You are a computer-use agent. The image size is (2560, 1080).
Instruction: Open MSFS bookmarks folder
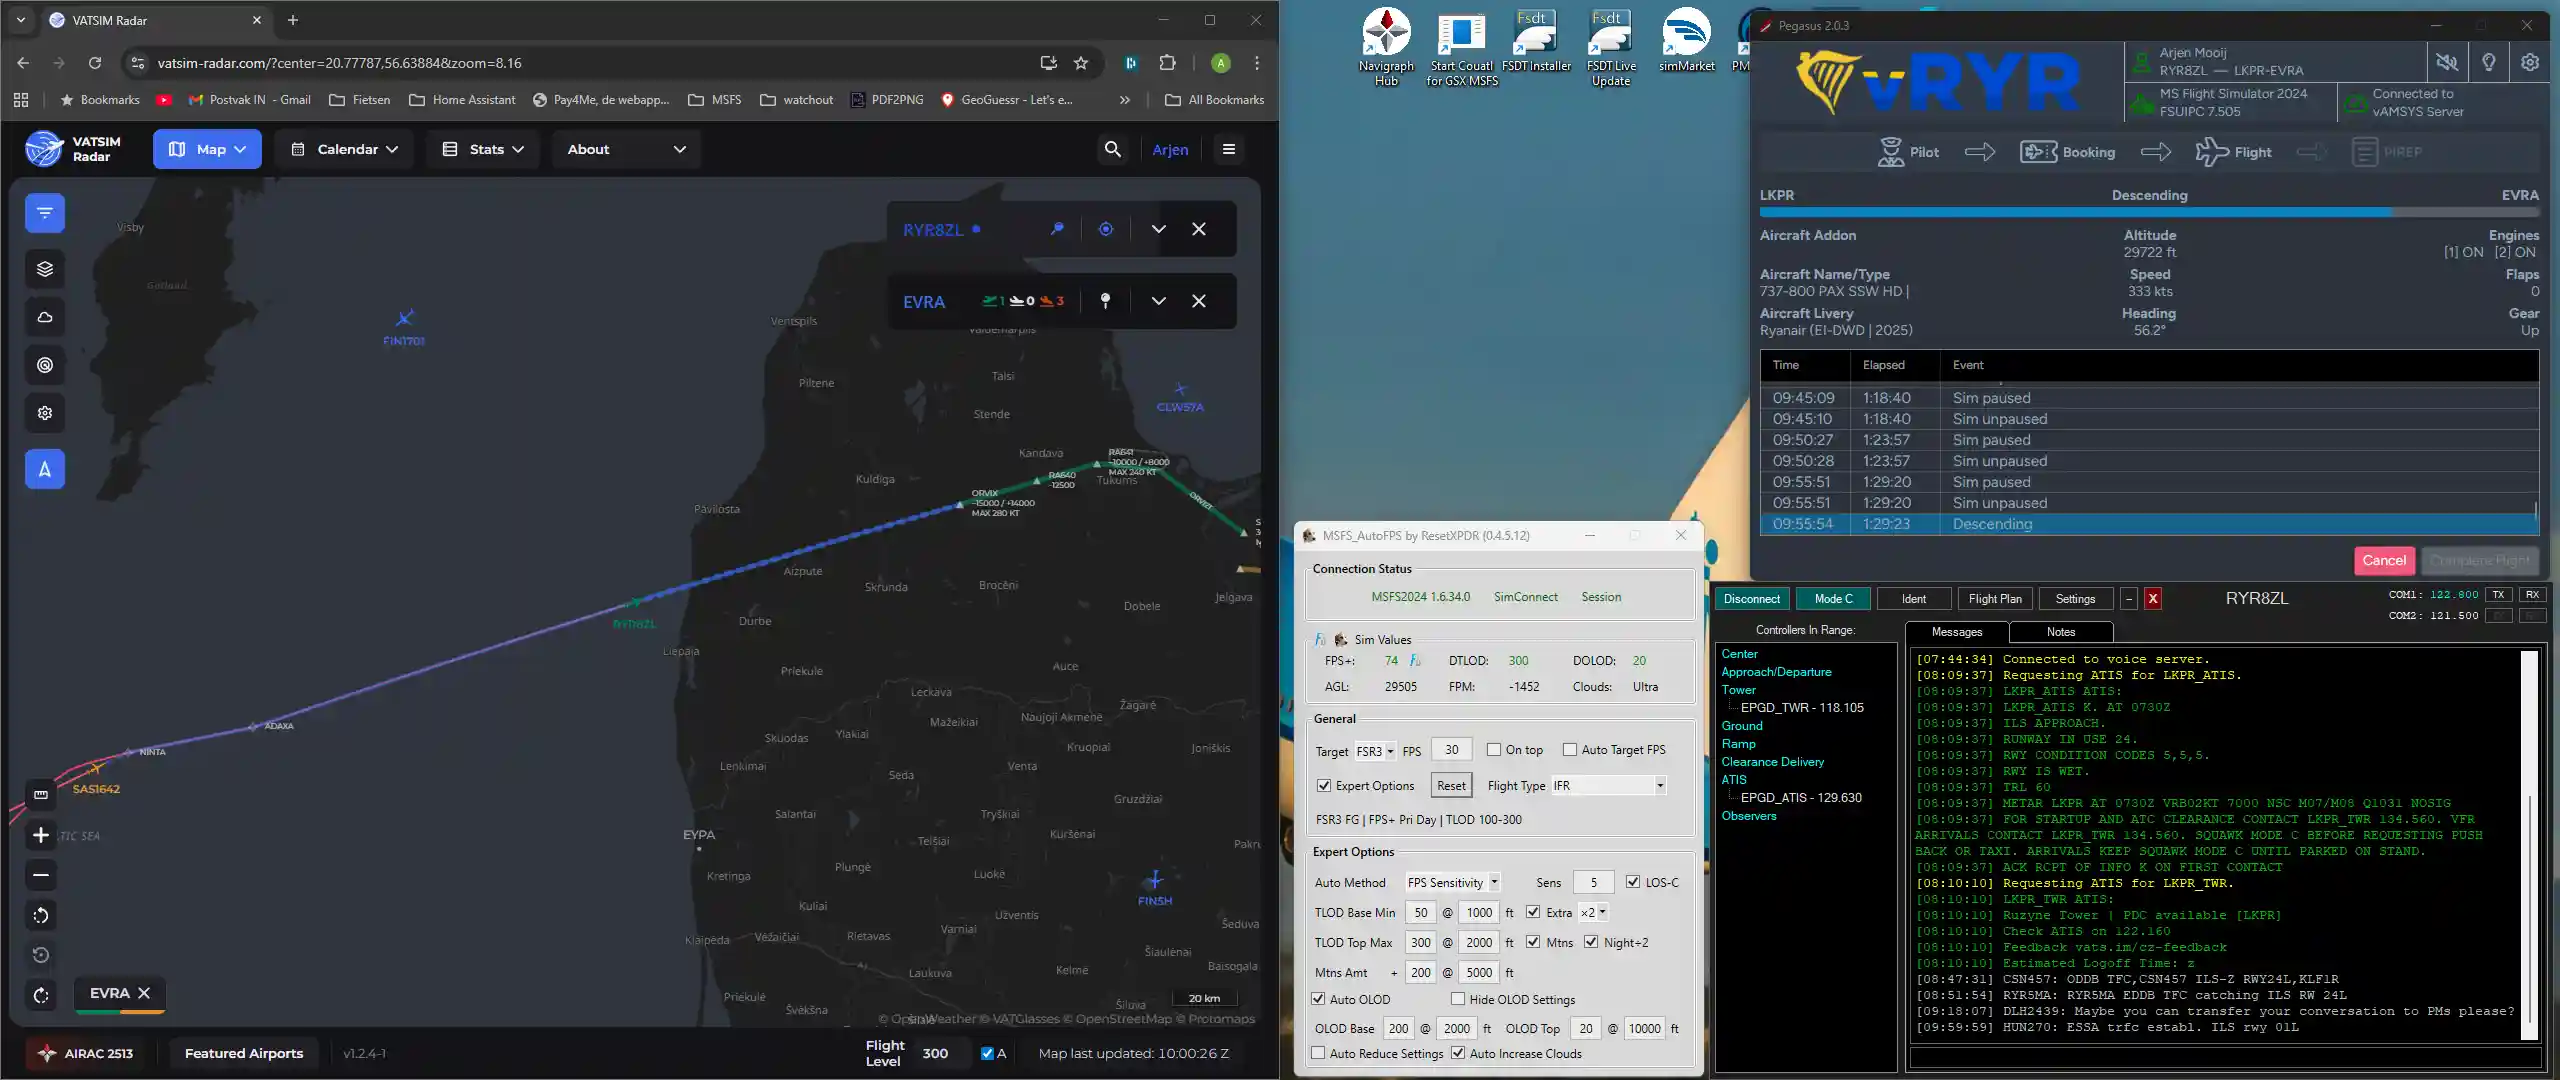[715, 100]
